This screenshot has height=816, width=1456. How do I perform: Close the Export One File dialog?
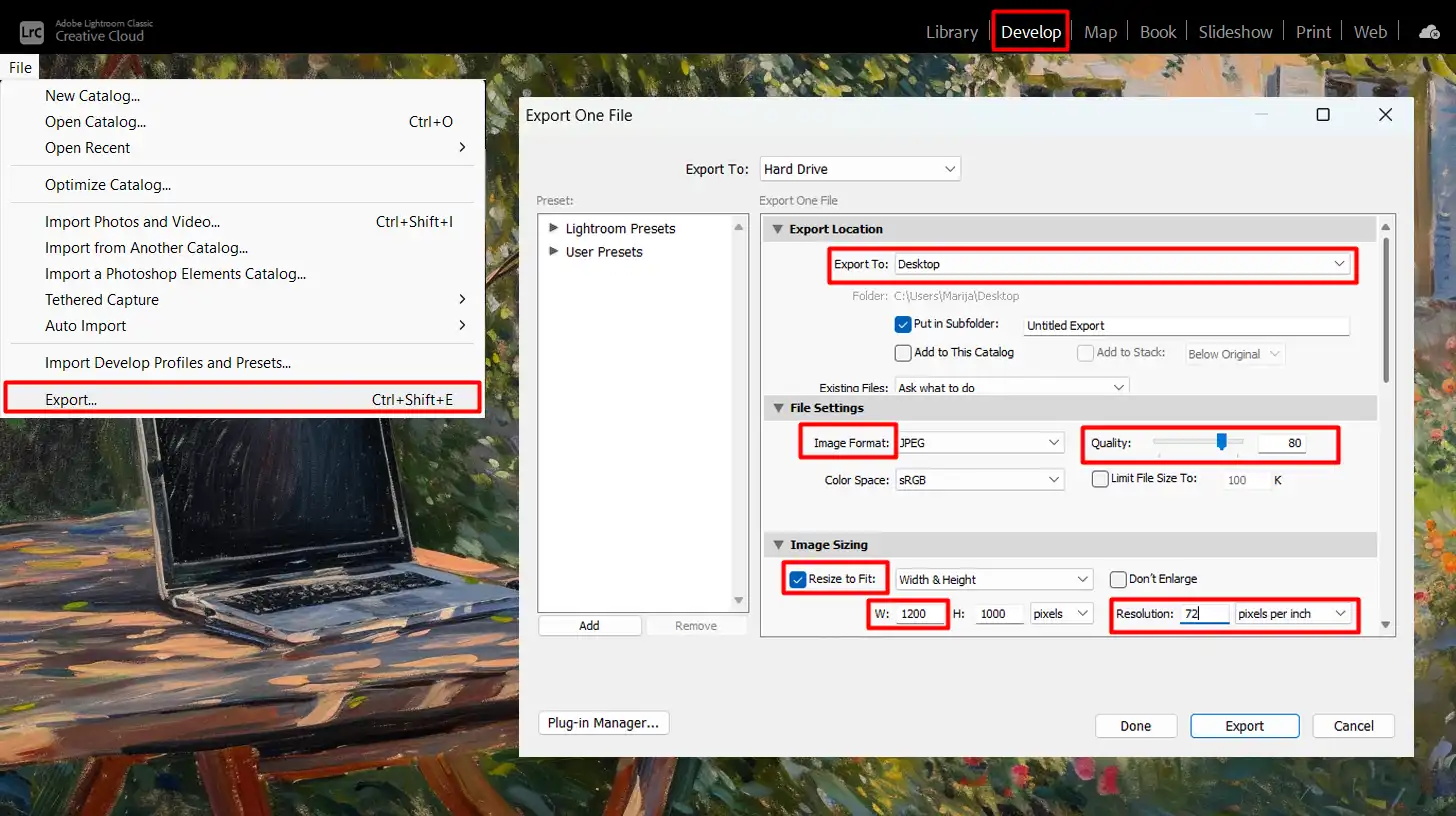tap(1385, 115)
